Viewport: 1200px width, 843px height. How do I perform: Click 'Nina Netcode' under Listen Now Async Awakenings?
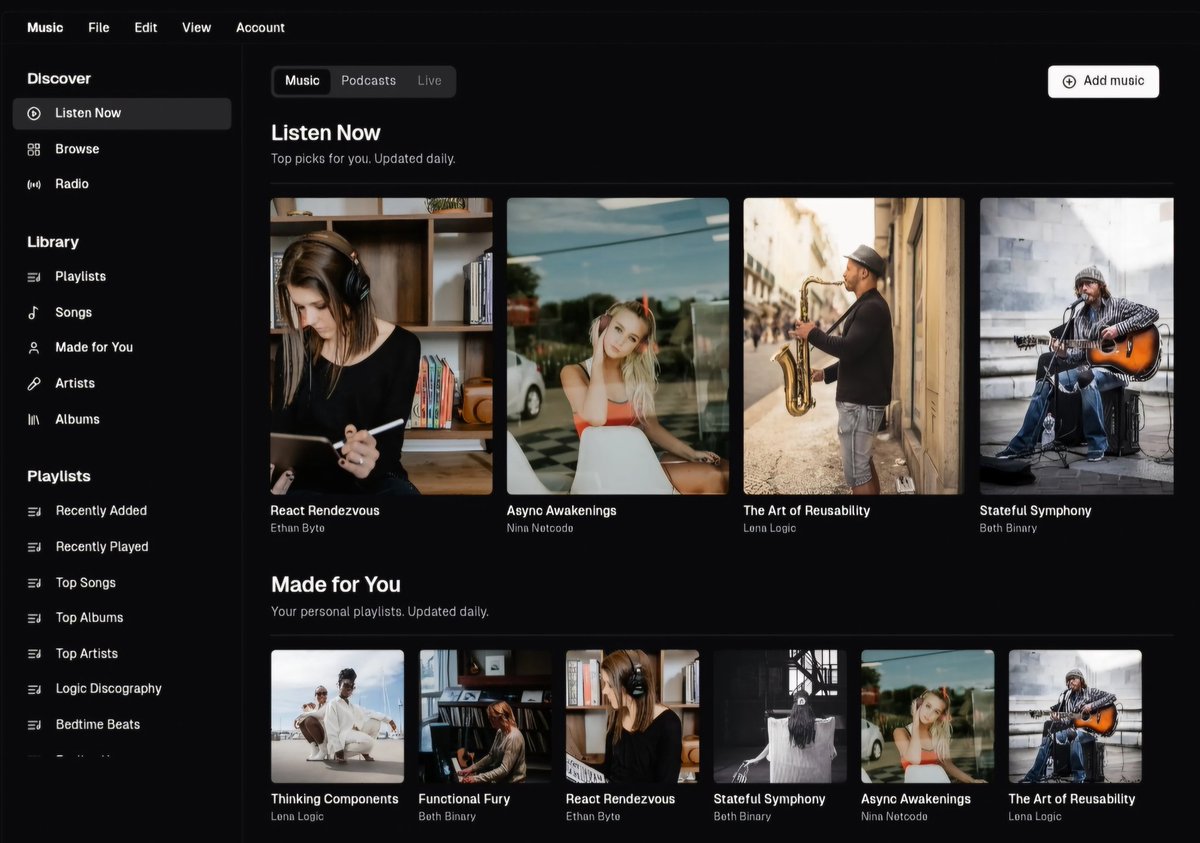coord(540,528)
